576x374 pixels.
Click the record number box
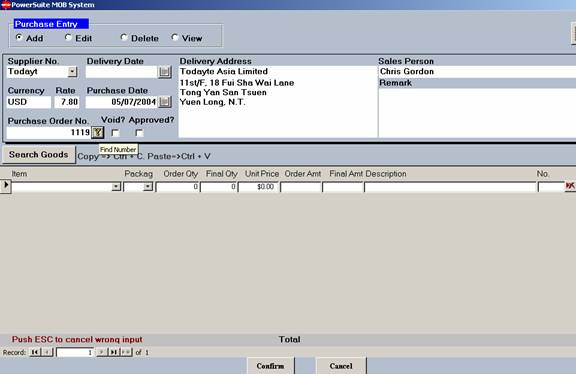(x=75, y=352)
